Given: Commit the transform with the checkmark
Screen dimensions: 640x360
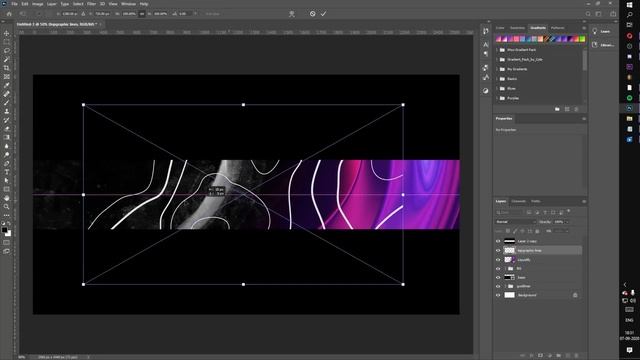Looking at the screenshot, I should [x=323, y=14].
